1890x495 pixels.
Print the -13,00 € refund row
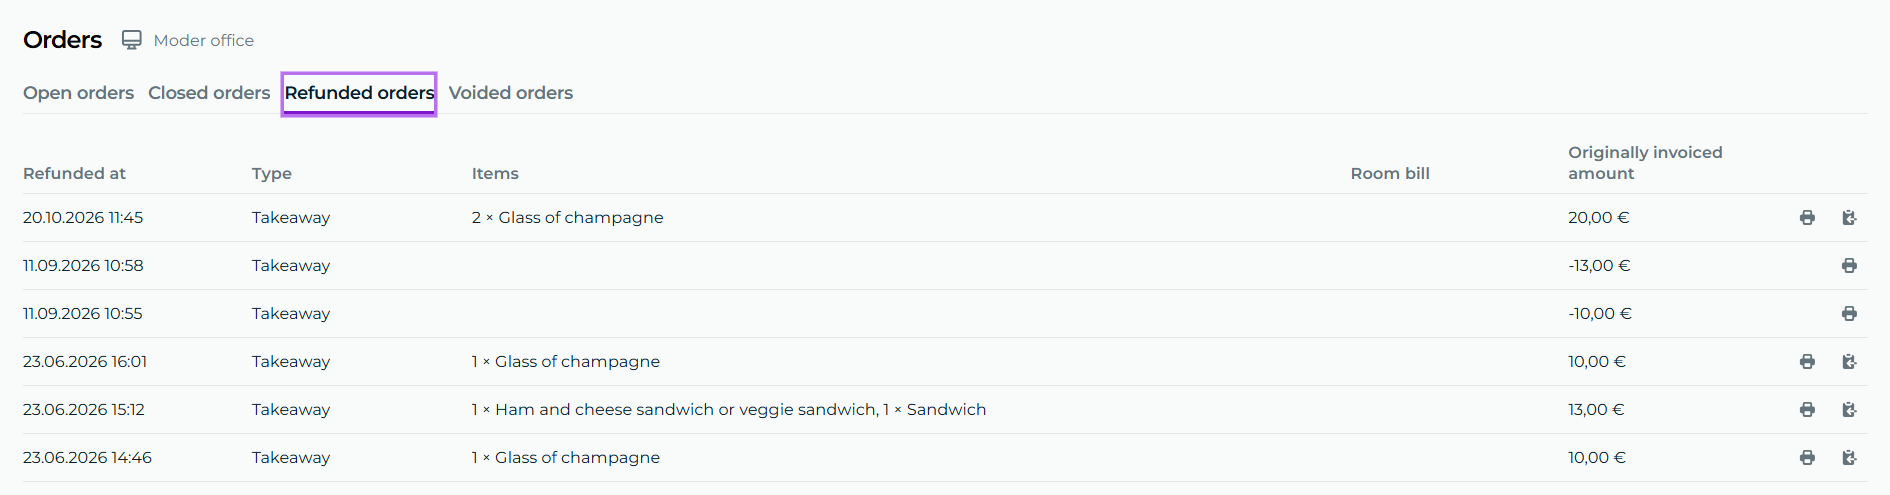1849,266
